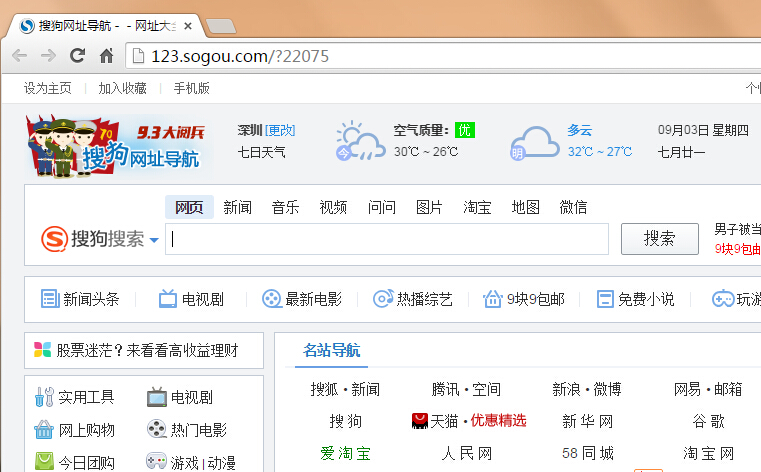Screen dimensions: 761x472
Task: Open 爱淘宝 green link
Action: tap(345, 454)
